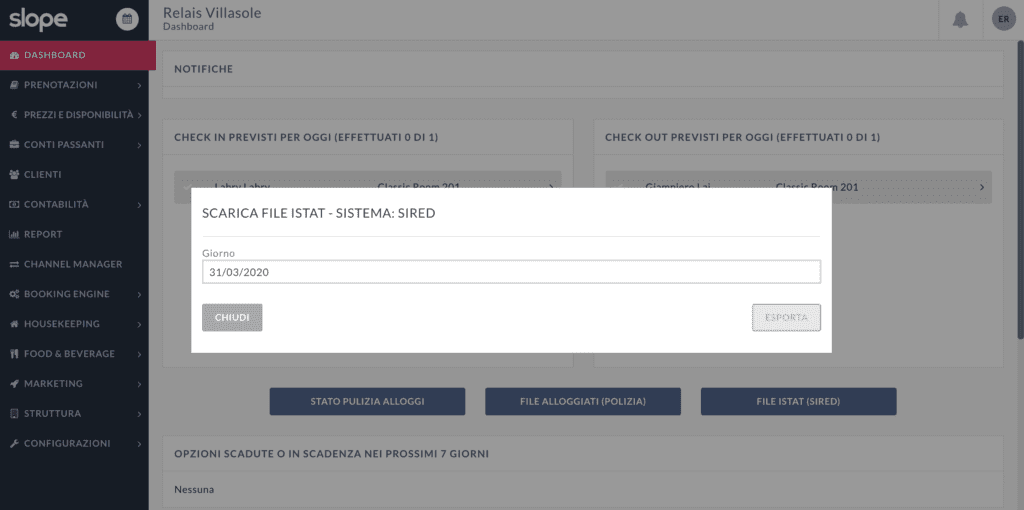Open the ER user avatar menu
The width and height of the screenshot is (1024, 510).
click(x=1003, y=19)
